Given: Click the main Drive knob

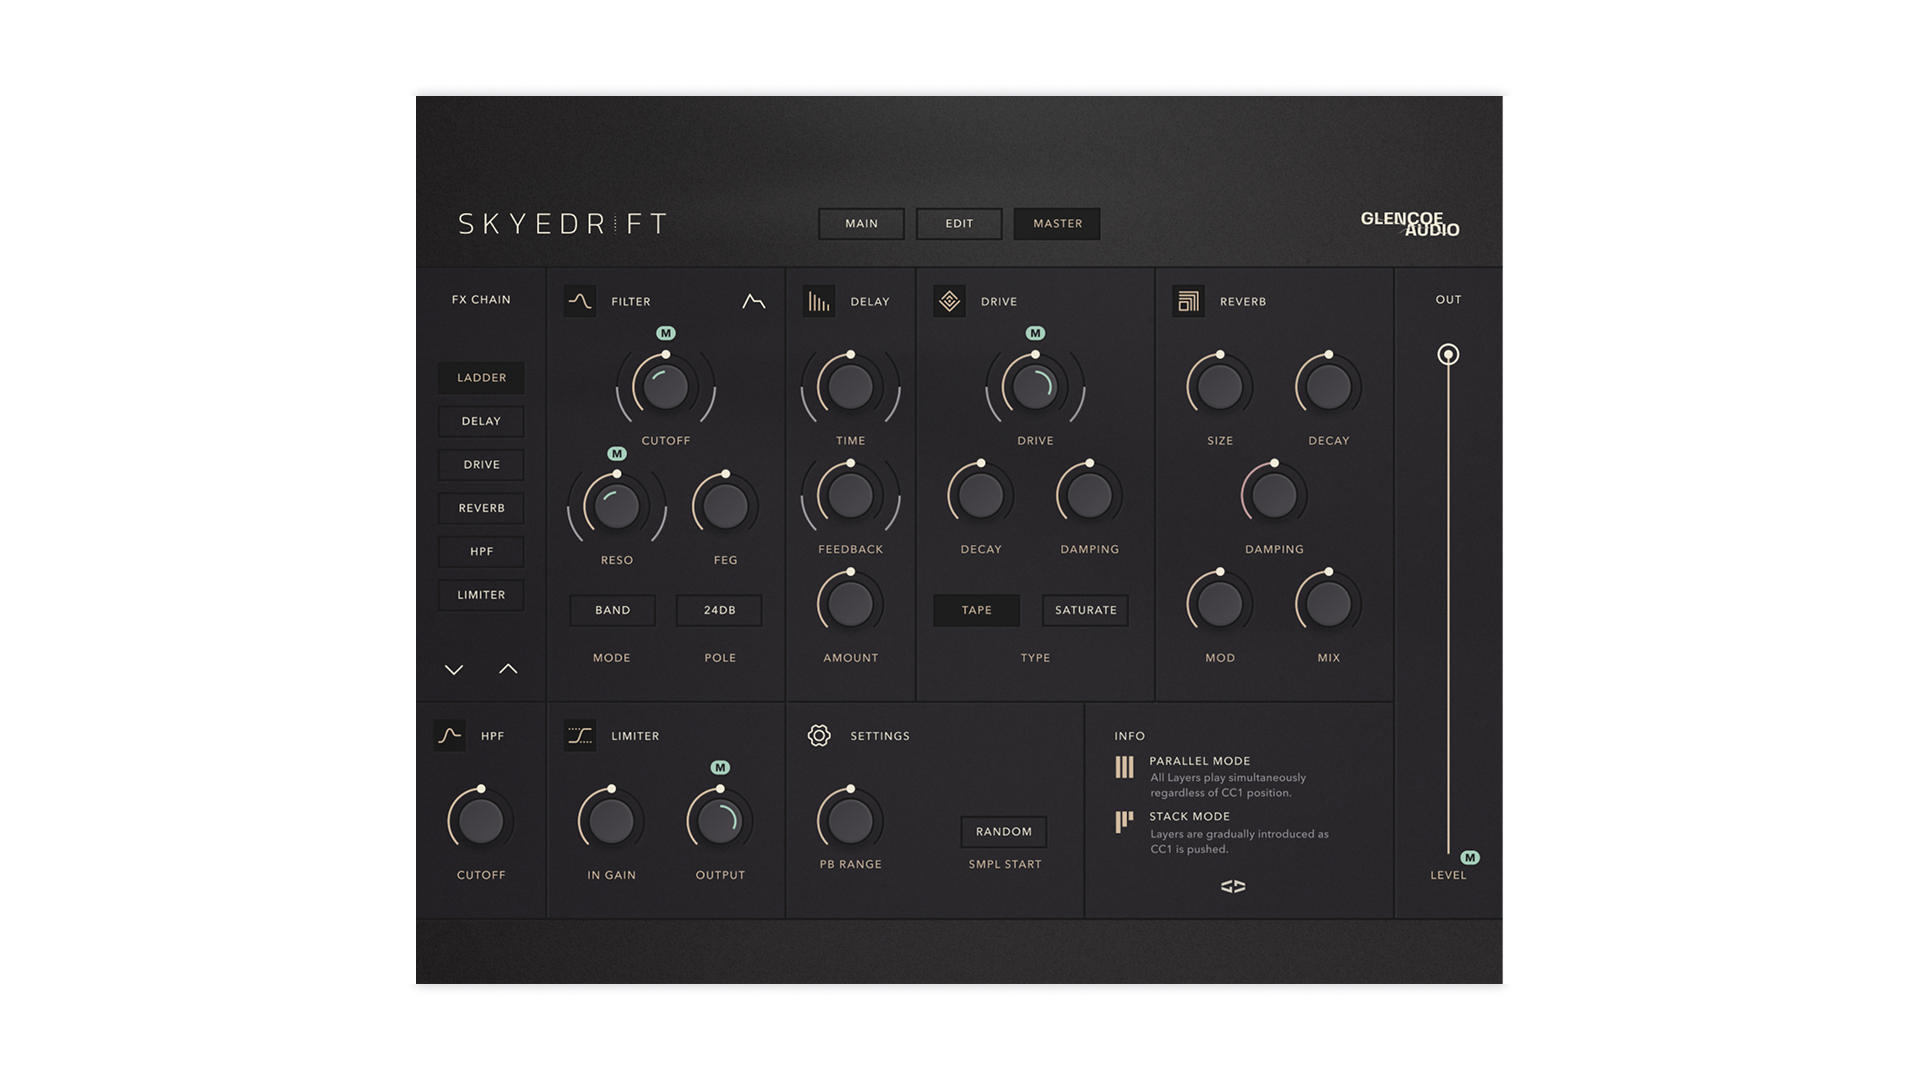Looking at the screenshot, I should [1035, 387].
